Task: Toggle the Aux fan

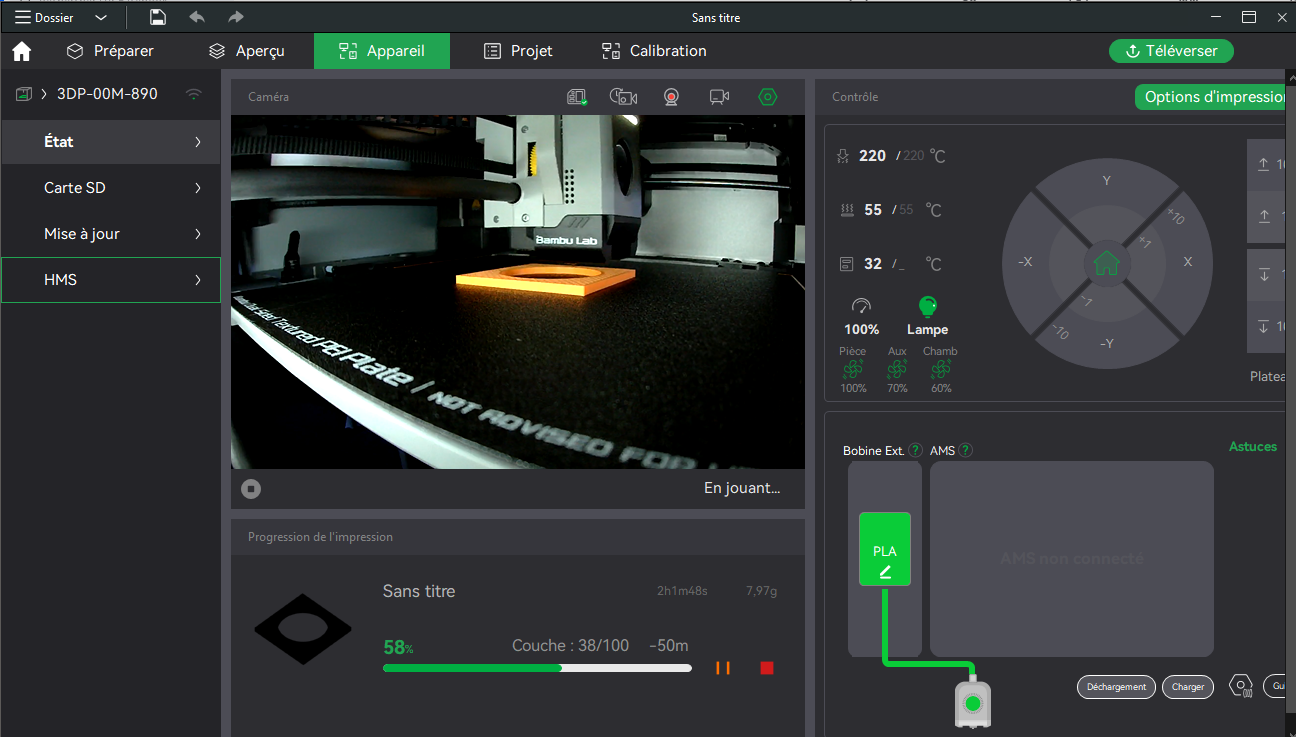Action: [x=897, y=370]
